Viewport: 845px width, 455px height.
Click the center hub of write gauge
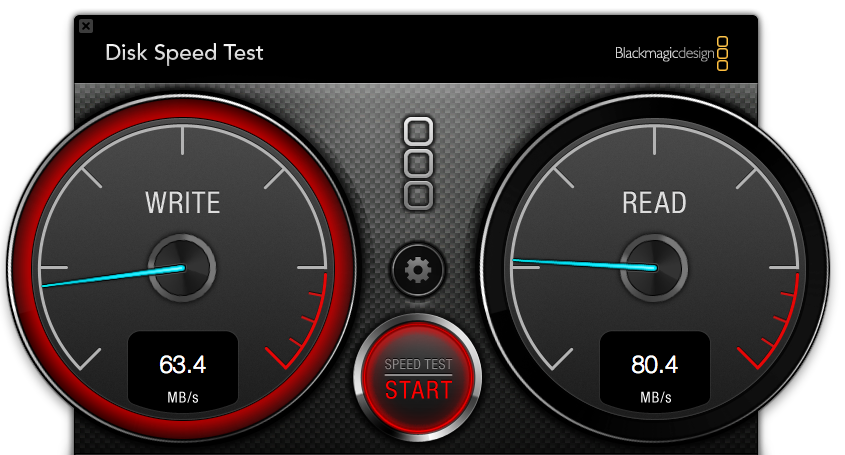tap(183, 268)
